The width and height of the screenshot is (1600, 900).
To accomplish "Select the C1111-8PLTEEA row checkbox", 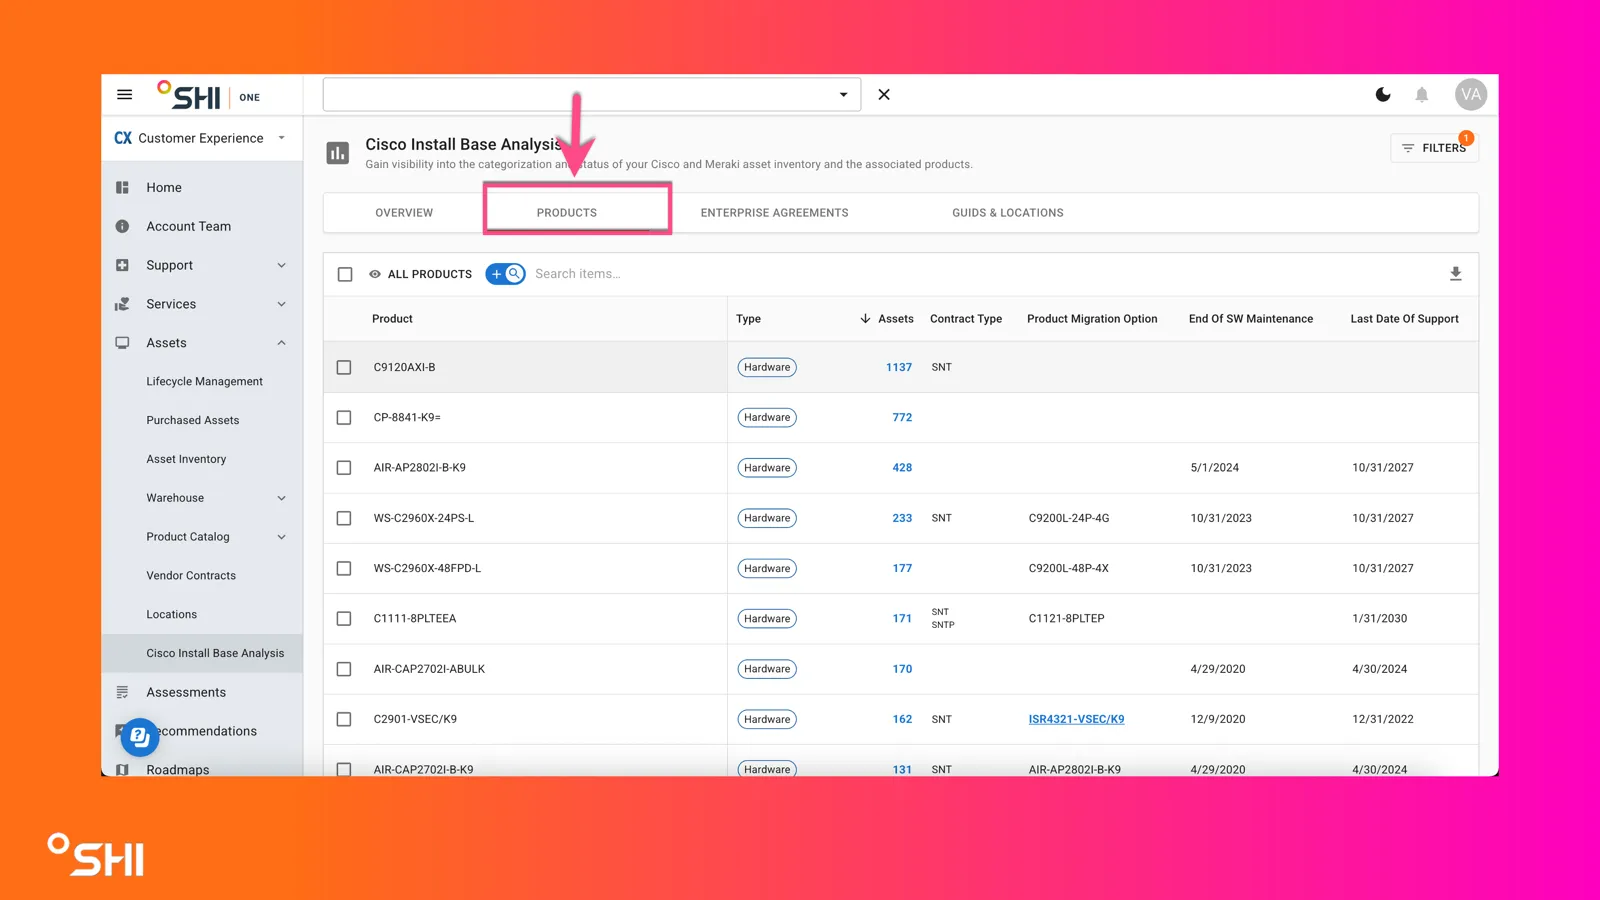I will tap(344, 619).
